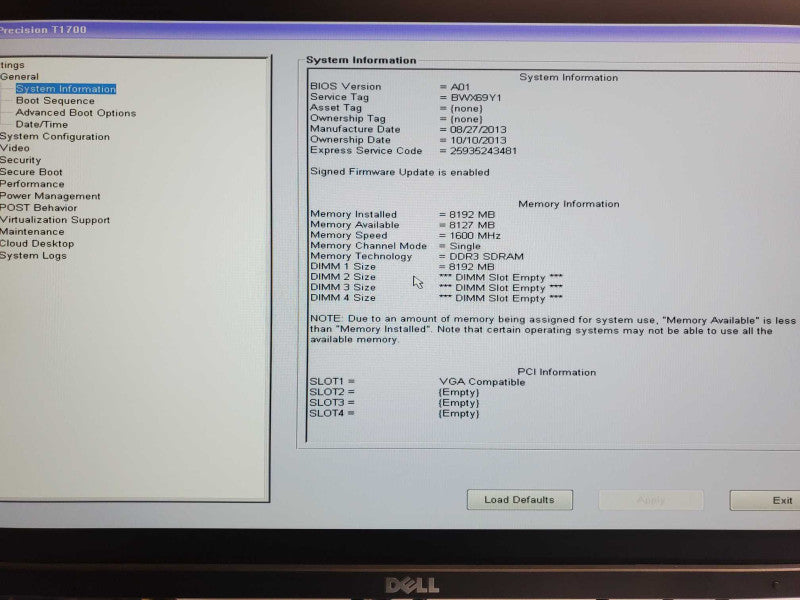Click the Precision T1700 title bar text
The height and width of the screenshot is (600, 800).
pyautogui.click(x=43, y=30)
